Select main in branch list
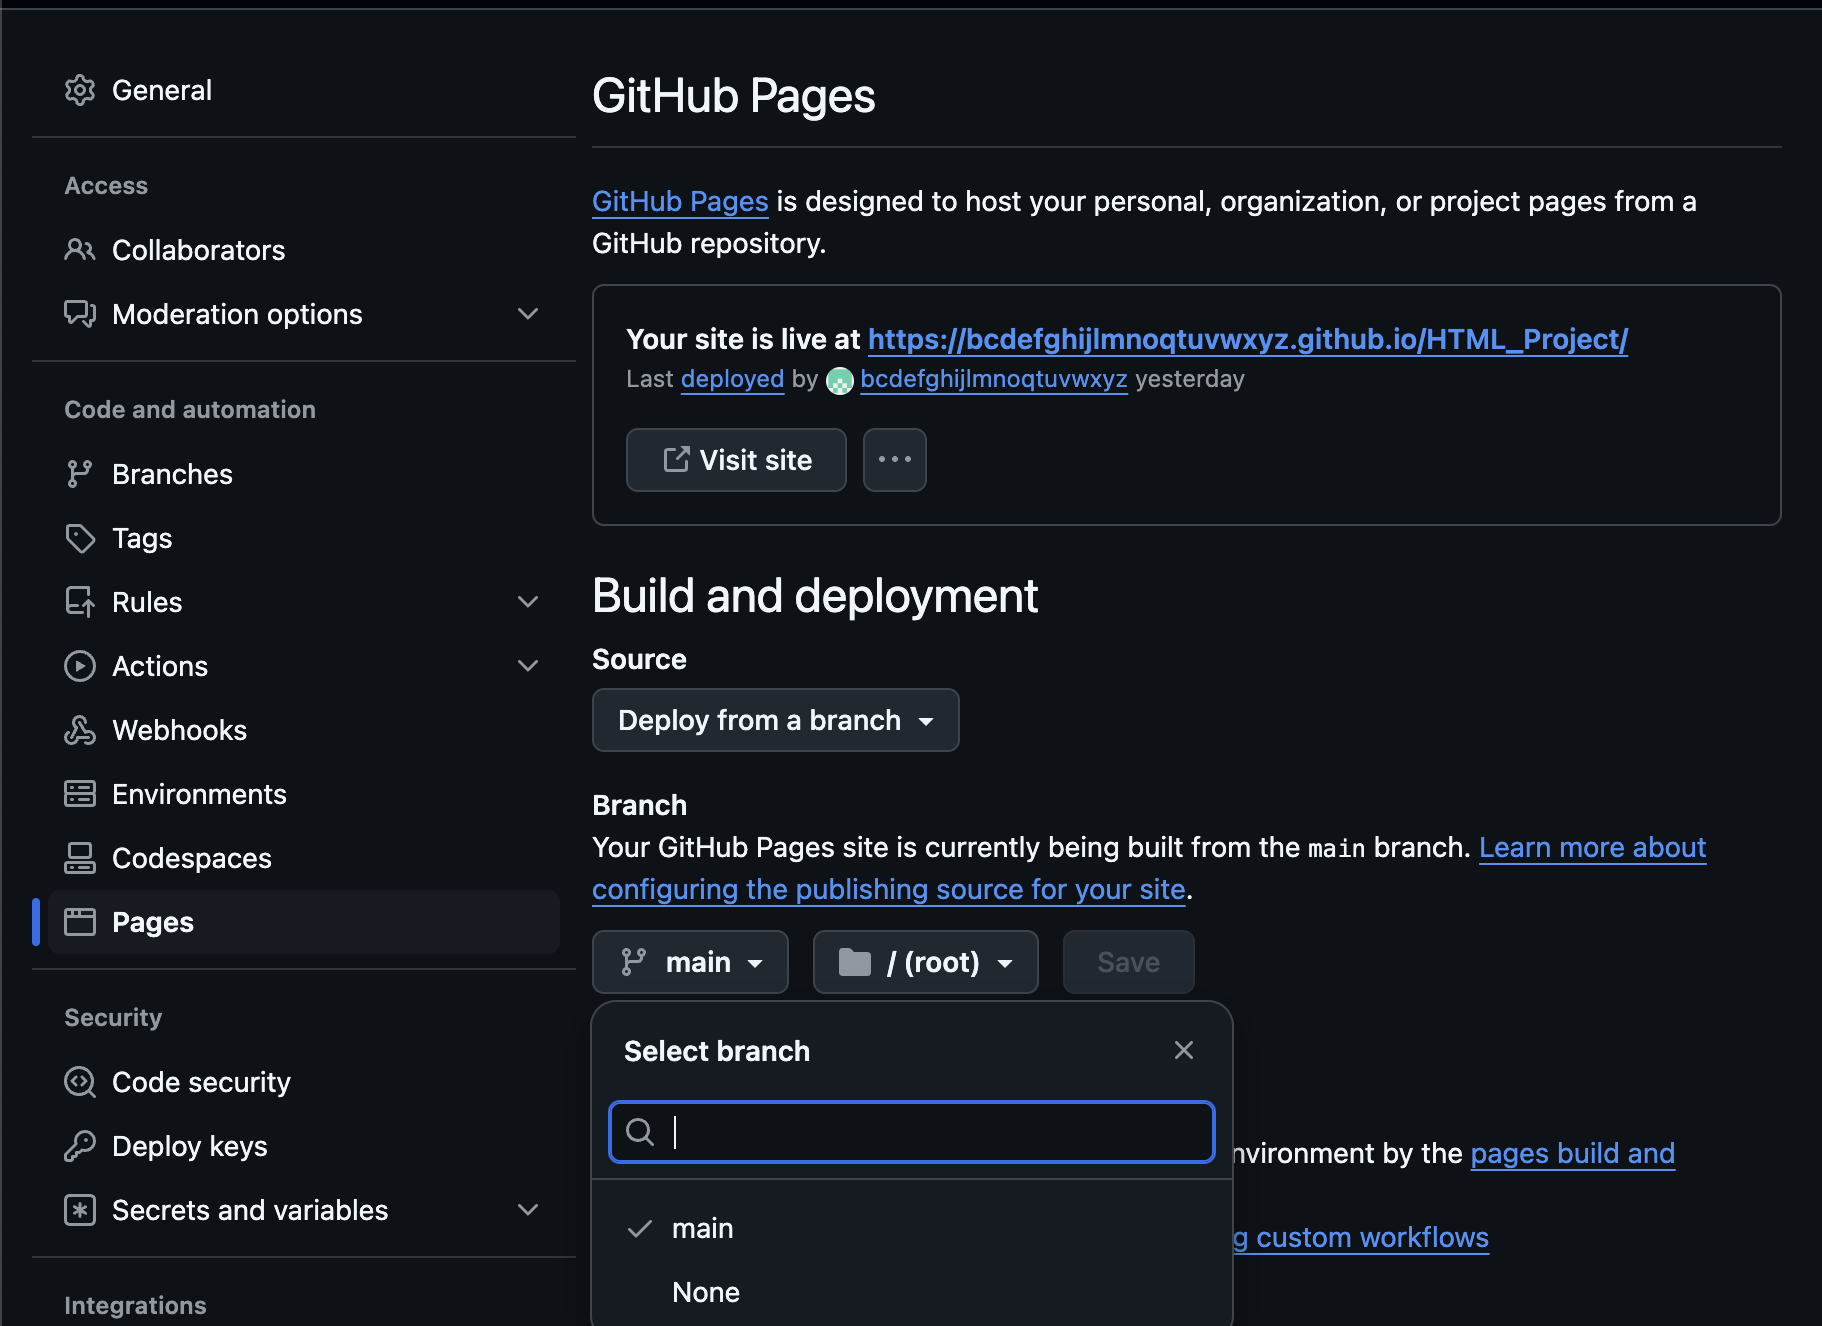Viewport: 1822px width, 1326px height. [911, 1228]
